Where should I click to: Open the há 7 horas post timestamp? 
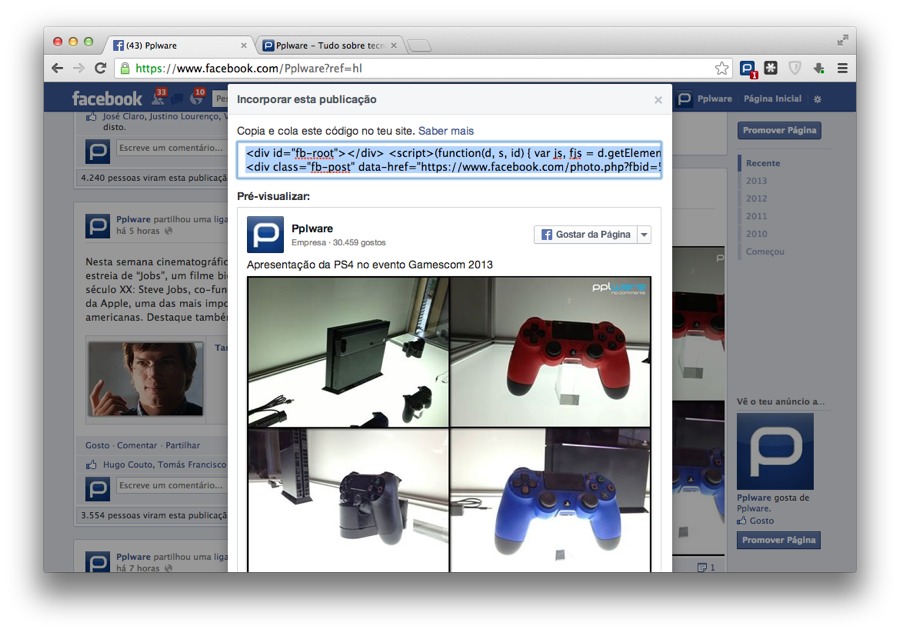point(138,568)
